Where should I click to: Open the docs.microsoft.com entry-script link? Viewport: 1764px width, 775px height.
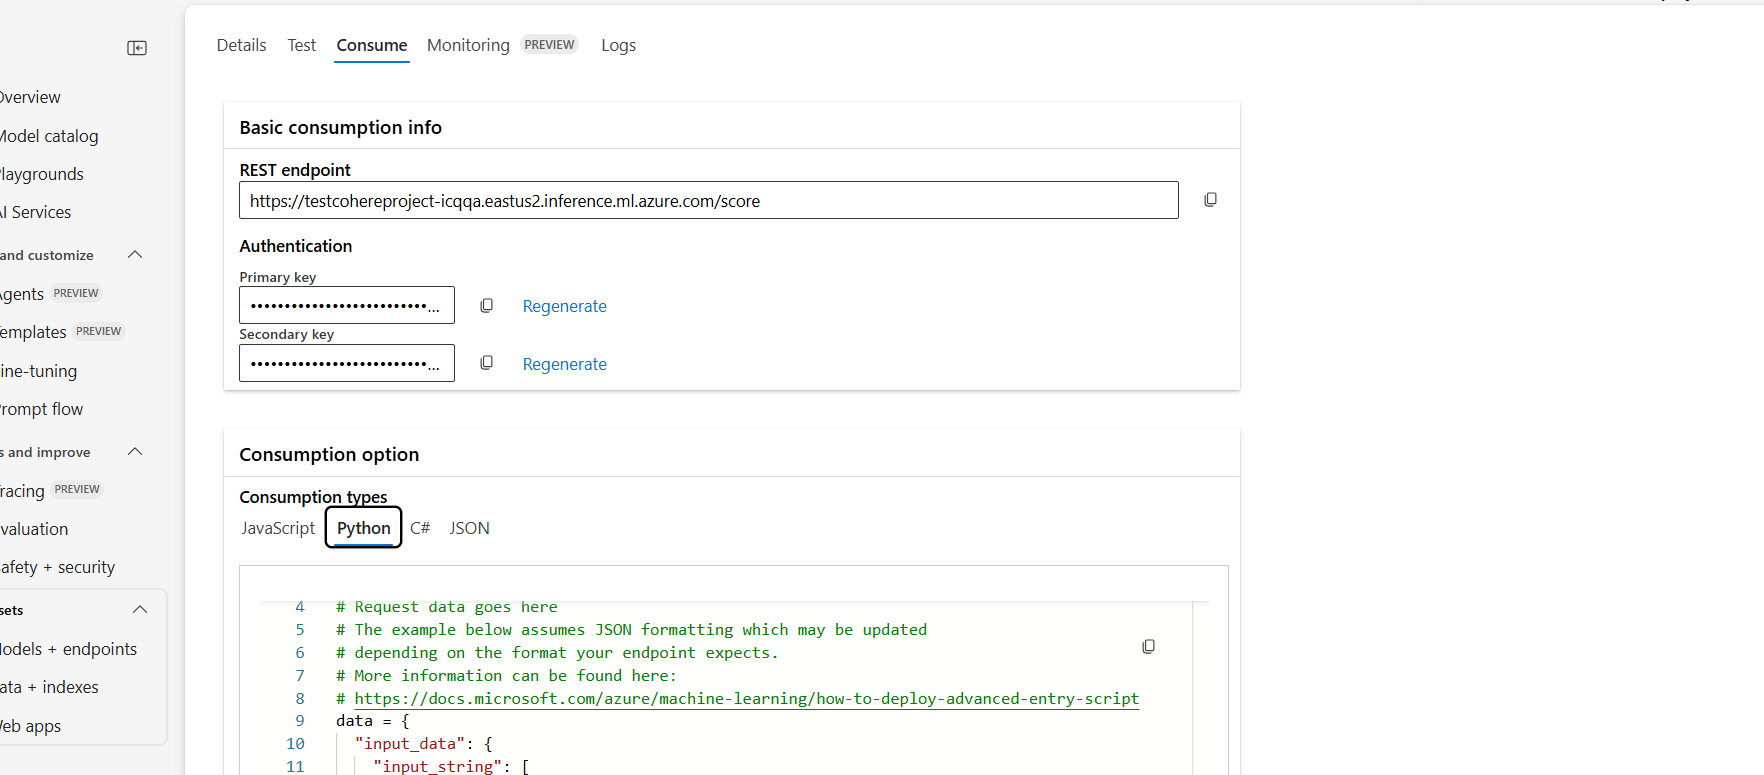point(746,698)
